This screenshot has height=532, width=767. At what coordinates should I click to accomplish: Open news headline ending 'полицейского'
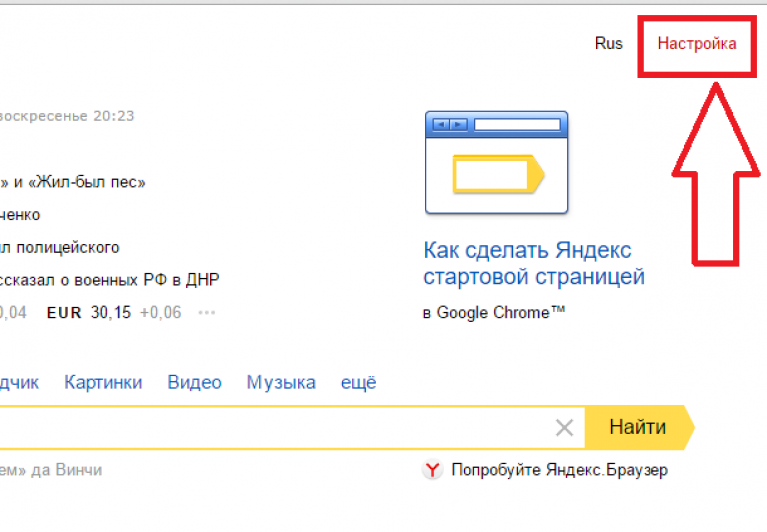tap(60, 247)
